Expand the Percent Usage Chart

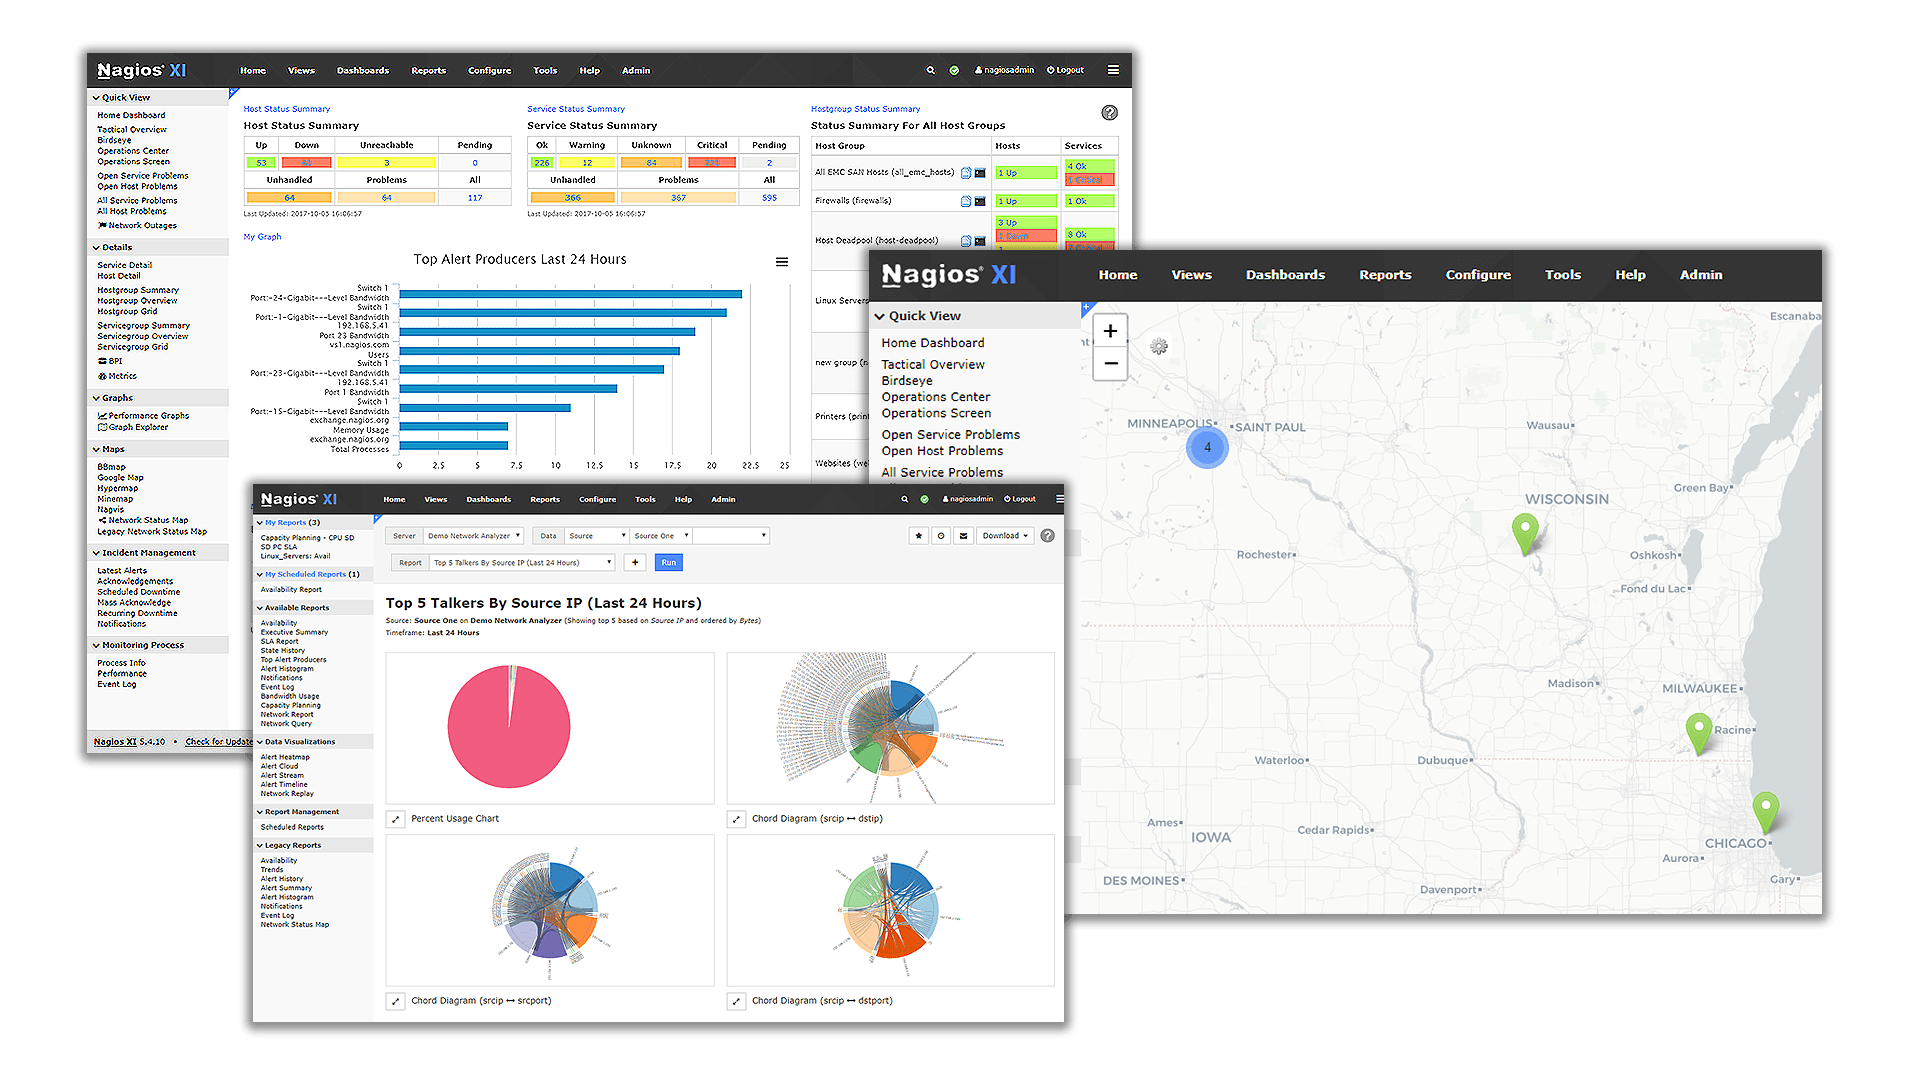[395, 819]
